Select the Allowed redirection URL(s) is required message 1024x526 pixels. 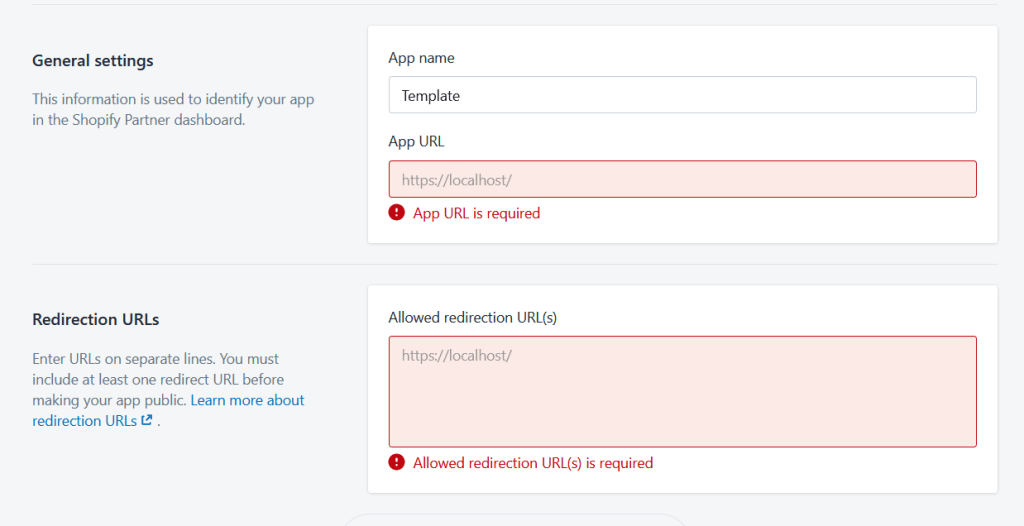click(x=532, y=463)
